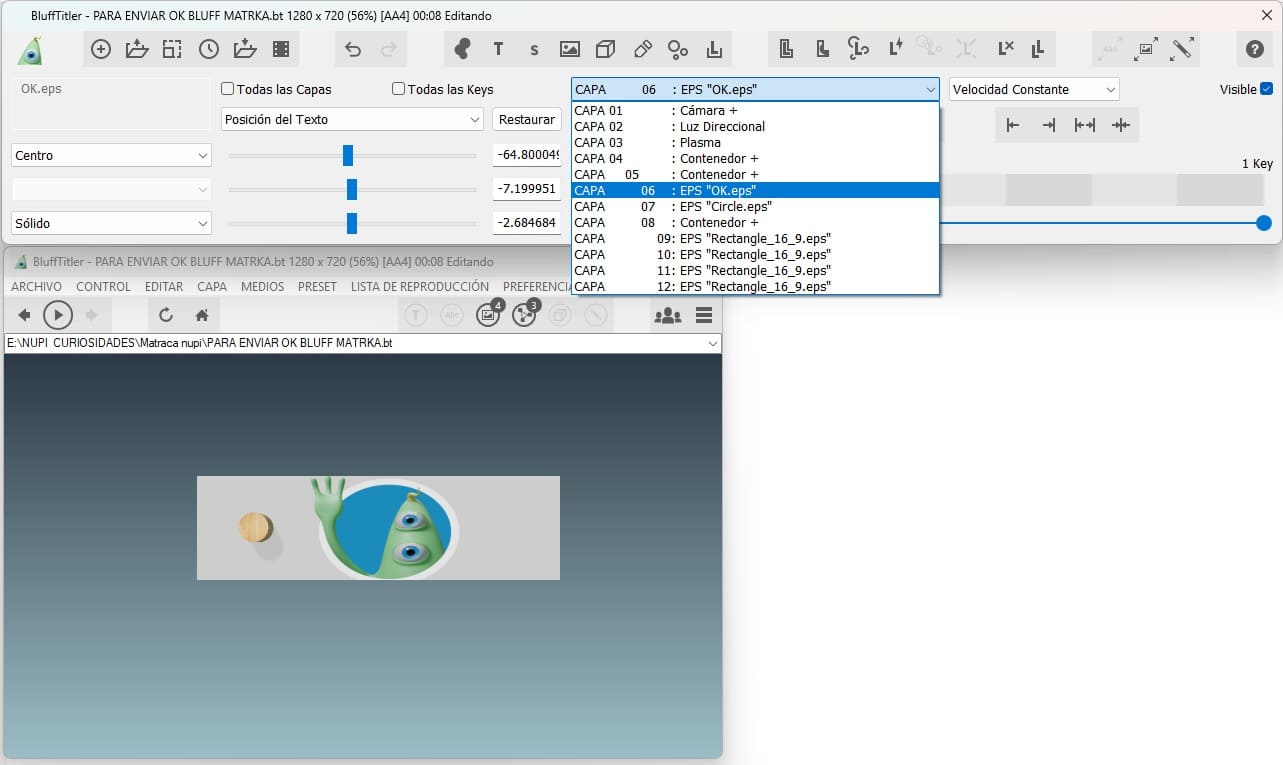Click the picture icon with badge 4

(x=489, y=314)
